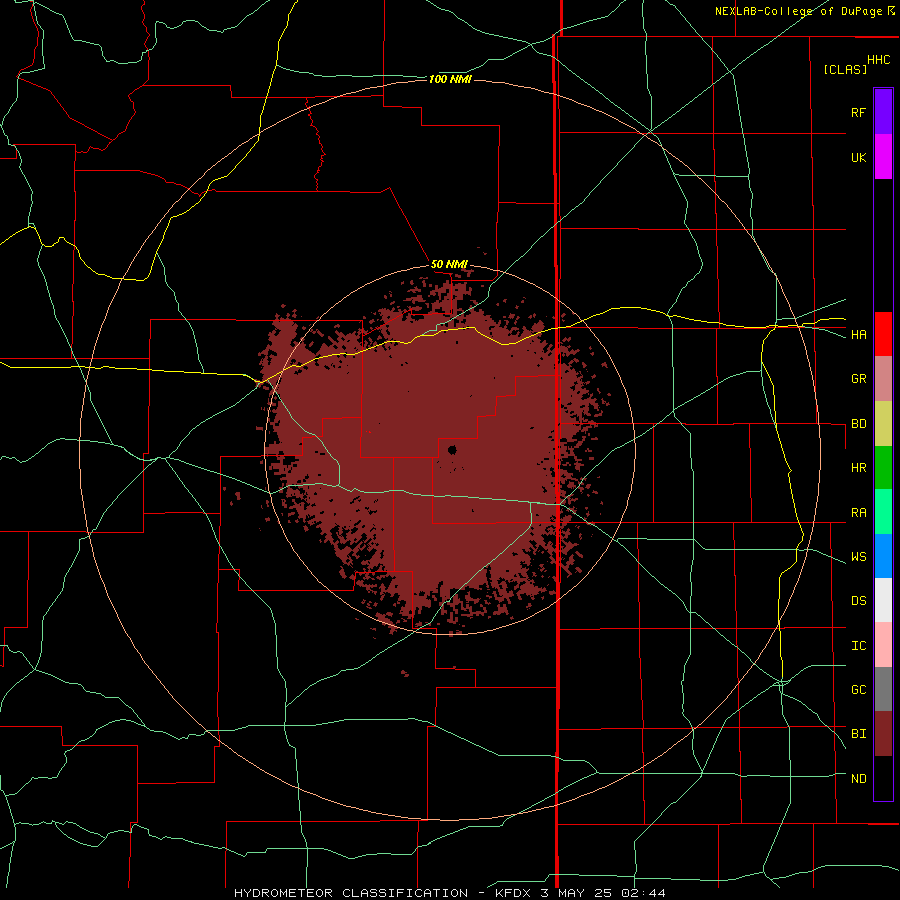
Task: Click the WS legend label
Action: [858, 557]
